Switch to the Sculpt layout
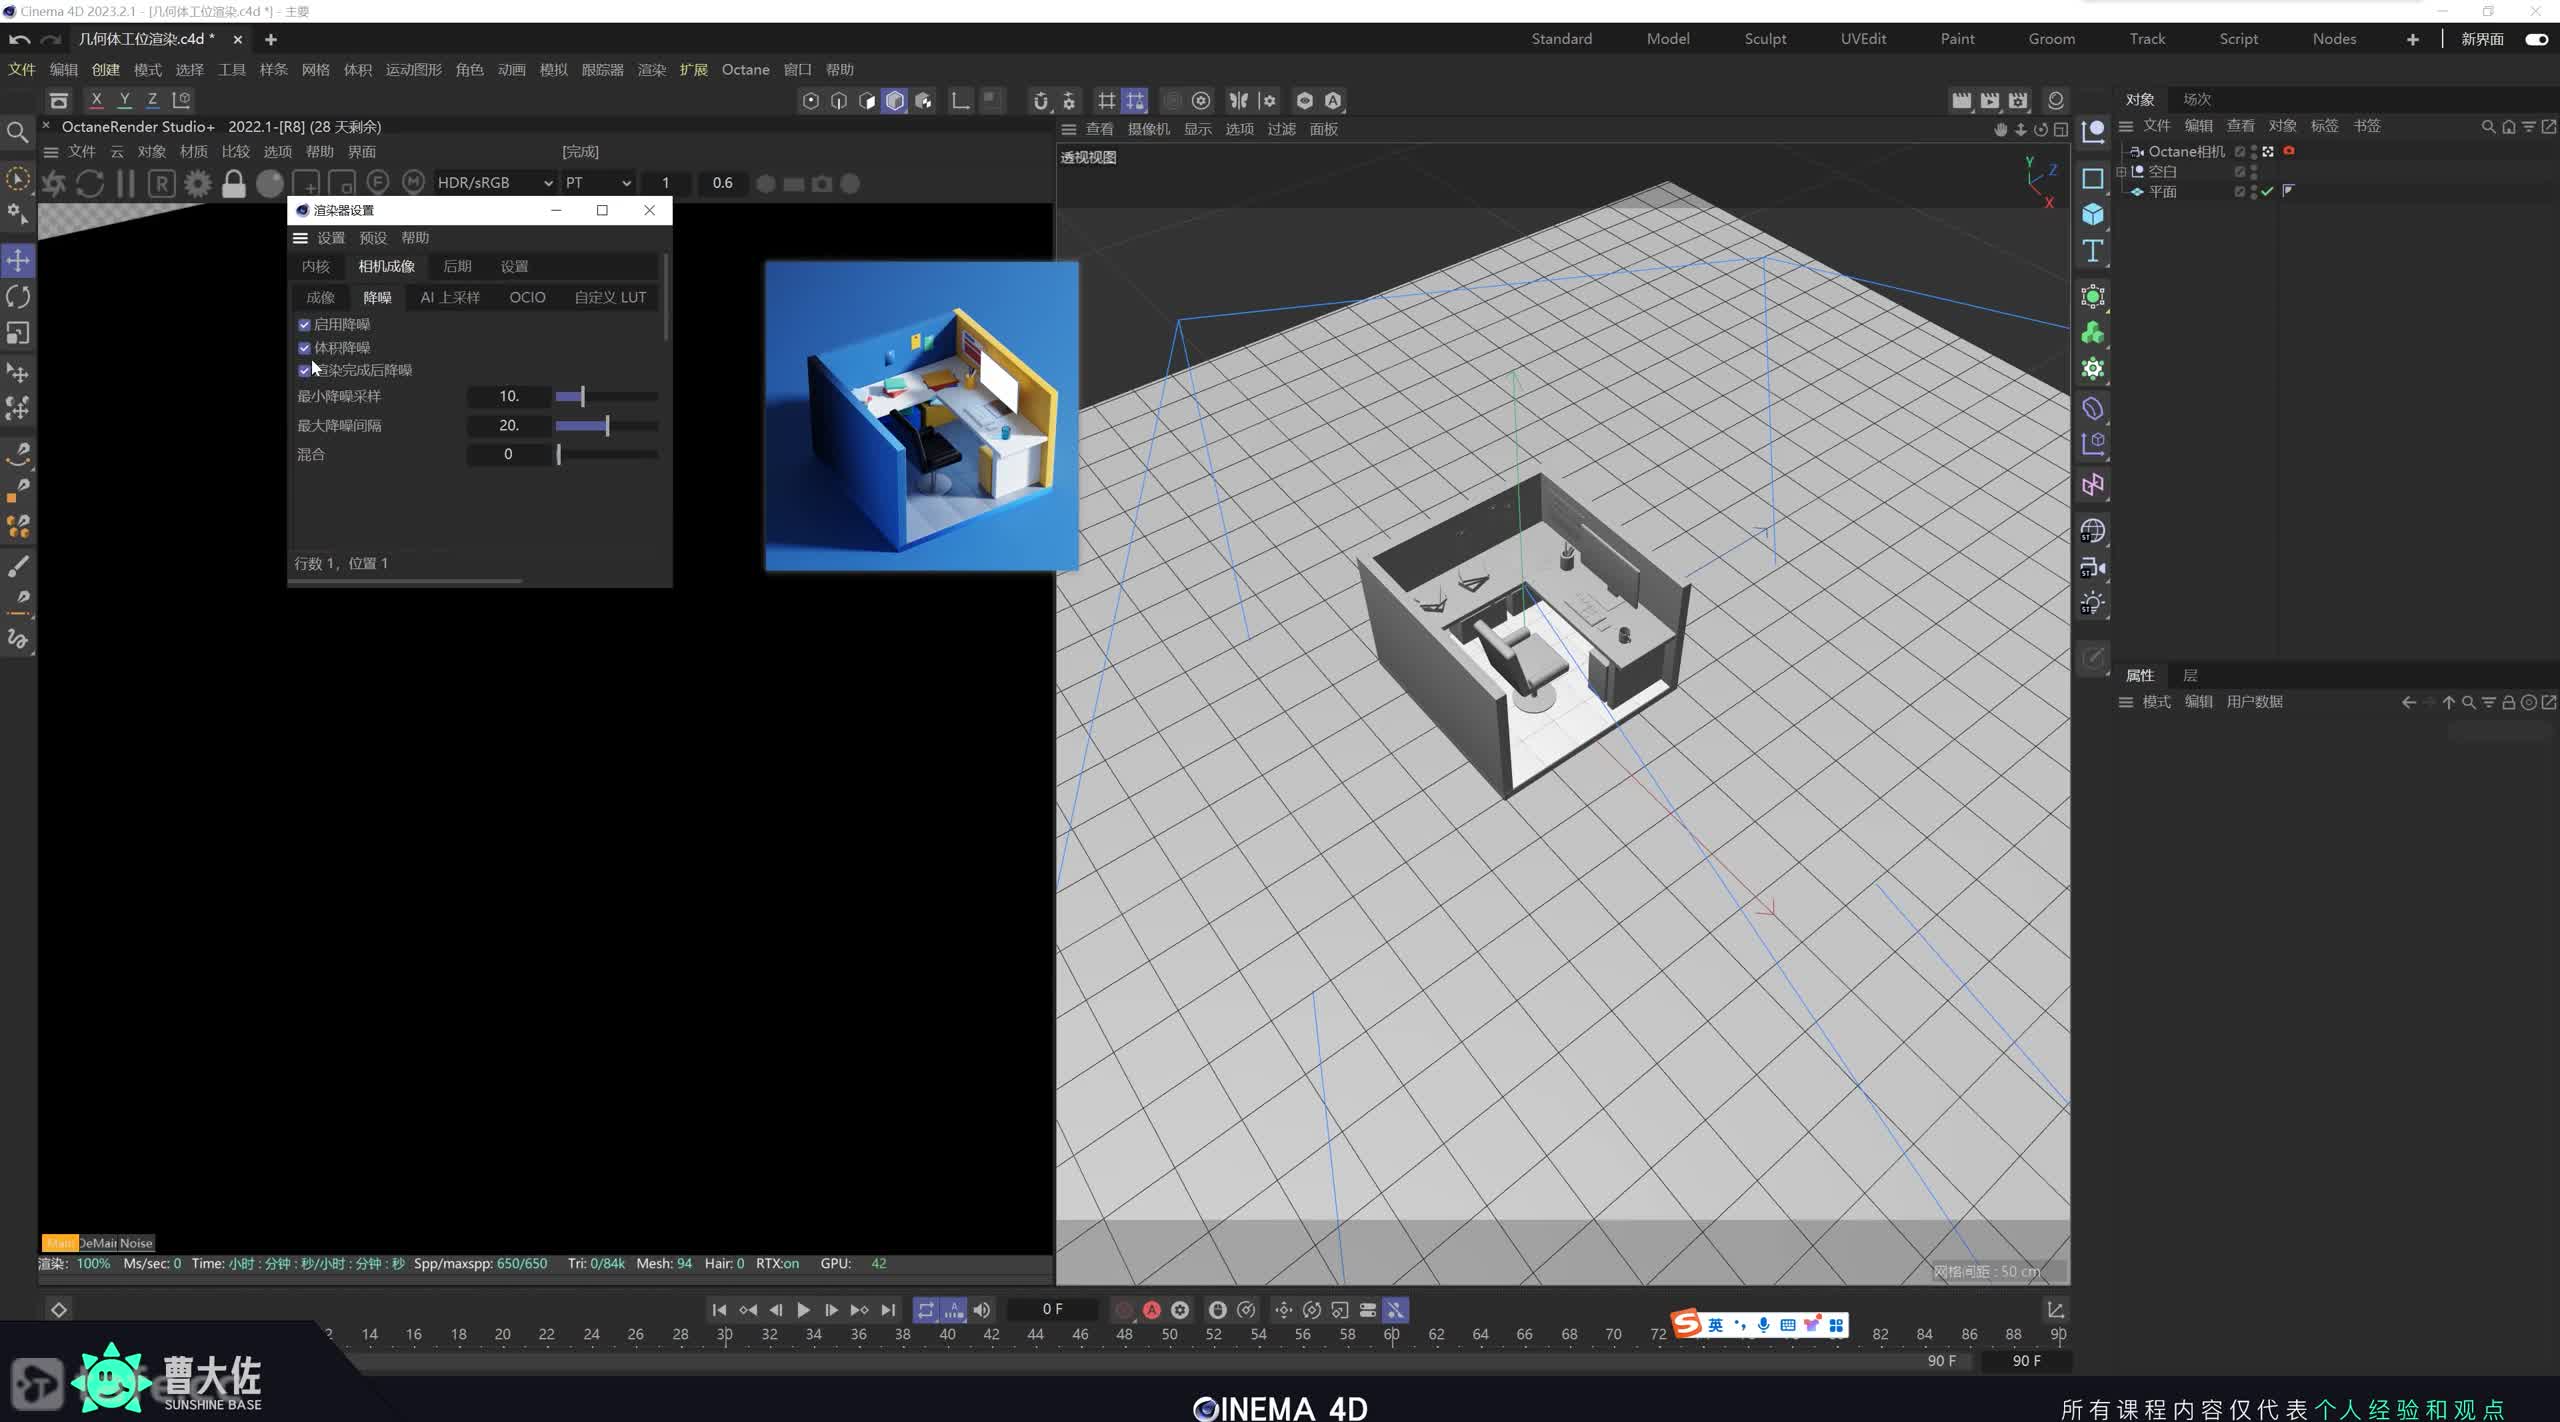Image resolution: width=2560 pixels, height=1422 pixels. click(x=1765, y=39)
